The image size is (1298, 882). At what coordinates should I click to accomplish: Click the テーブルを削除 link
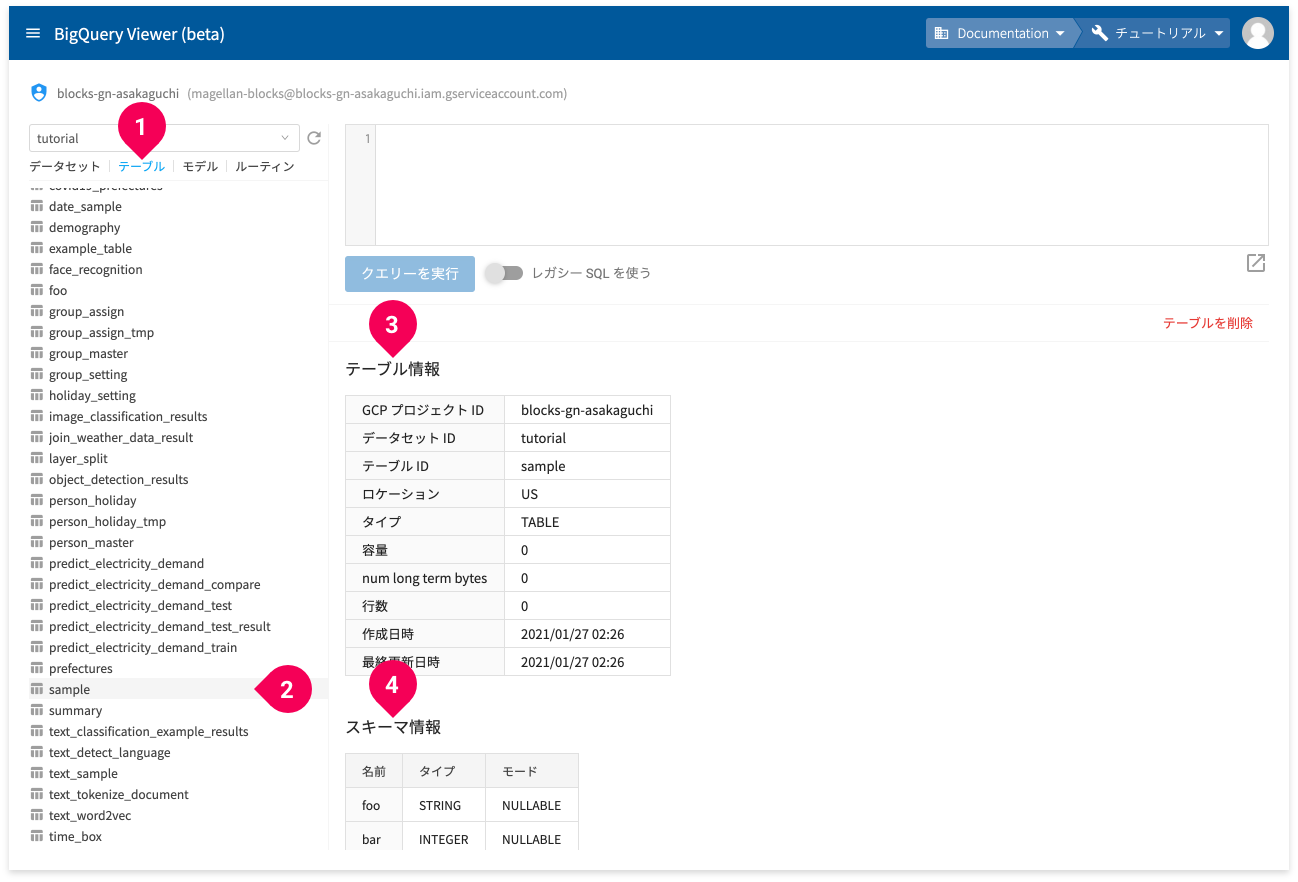[1208, 323]
